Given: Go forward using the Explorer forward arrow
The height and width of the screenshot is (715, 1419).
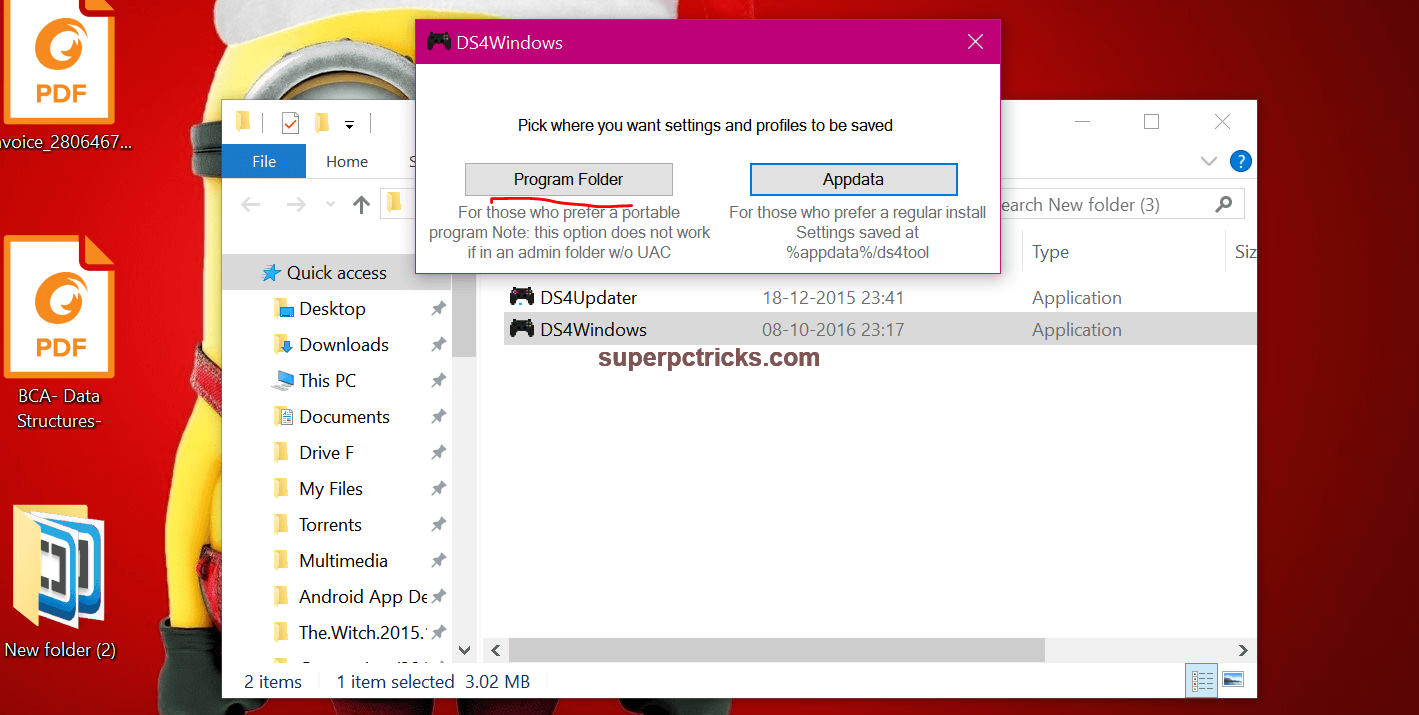Looking at the screenshot, I should coord(296,205).
